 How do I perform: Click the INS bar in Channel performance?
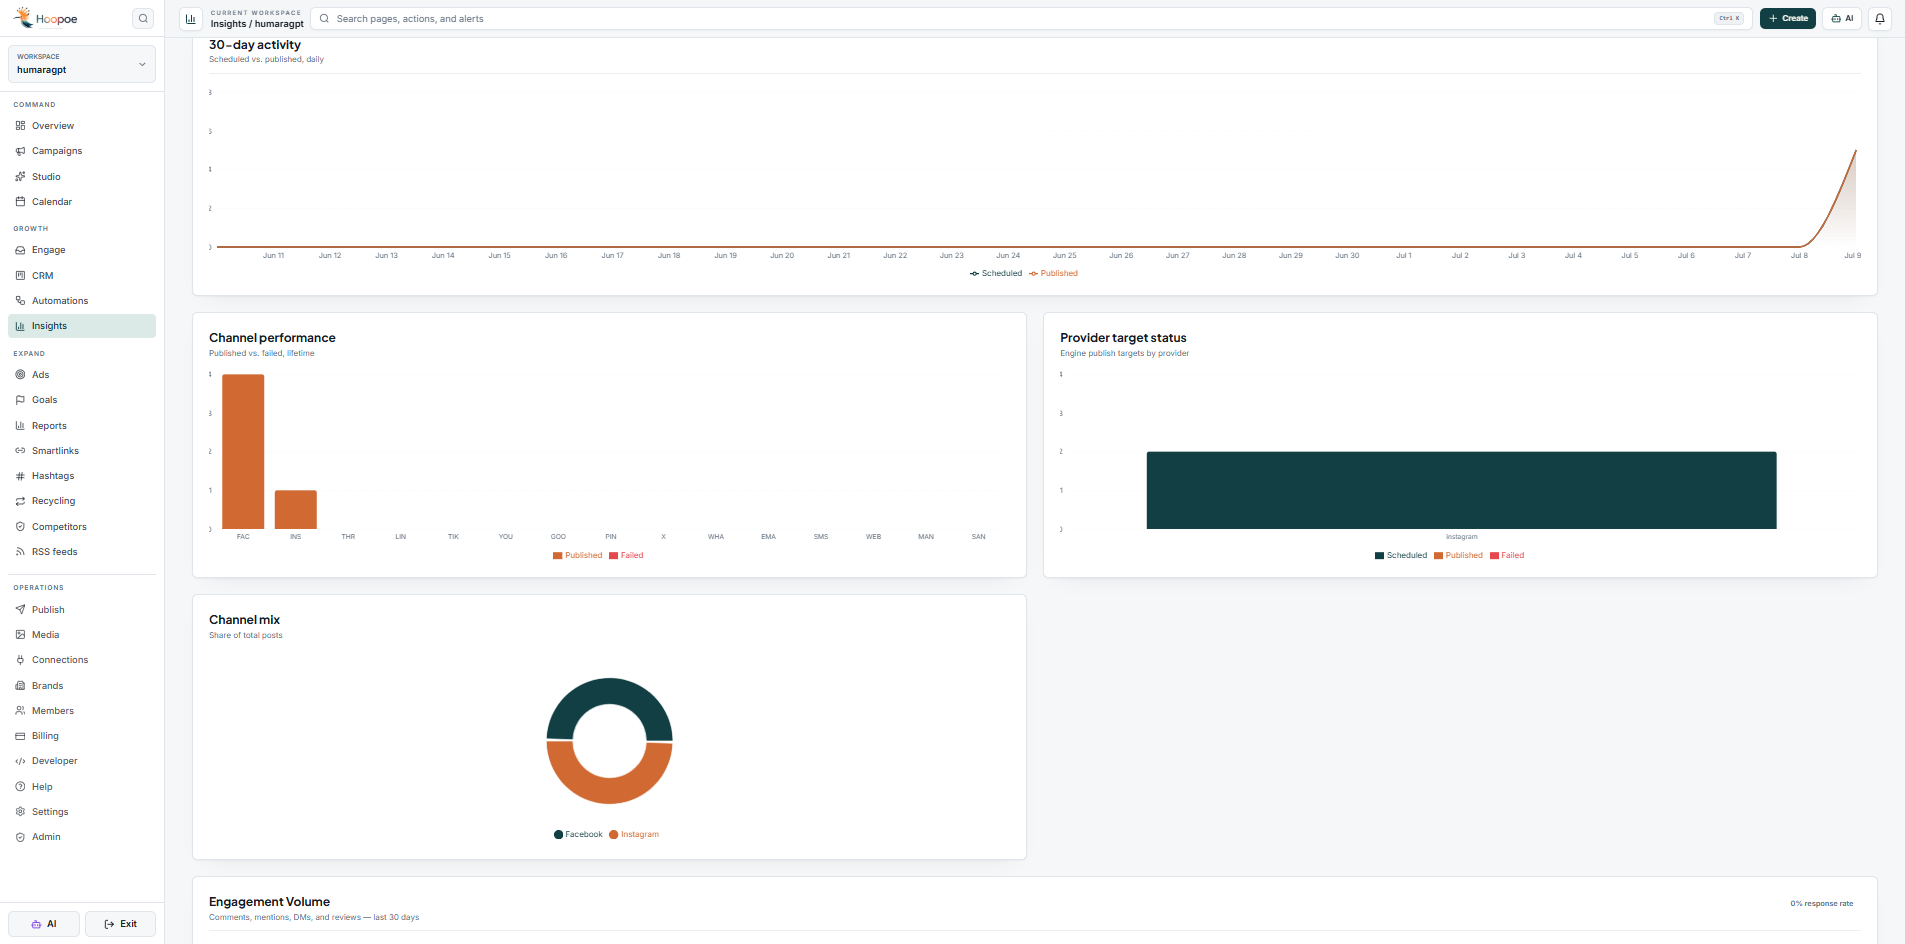tap(296, 509)
